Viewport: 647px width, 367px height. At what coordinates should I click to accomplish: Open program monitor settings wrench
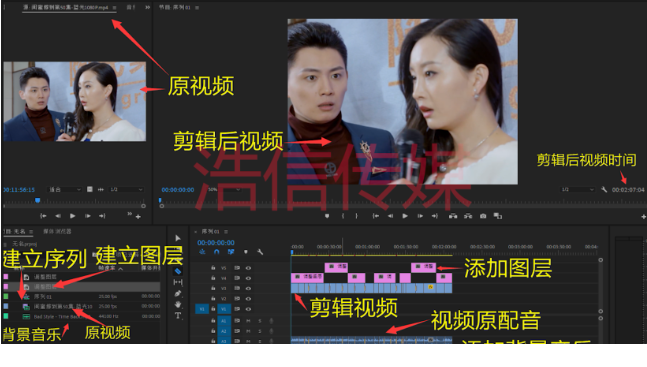pyautogui.click(x=604, y=189)
